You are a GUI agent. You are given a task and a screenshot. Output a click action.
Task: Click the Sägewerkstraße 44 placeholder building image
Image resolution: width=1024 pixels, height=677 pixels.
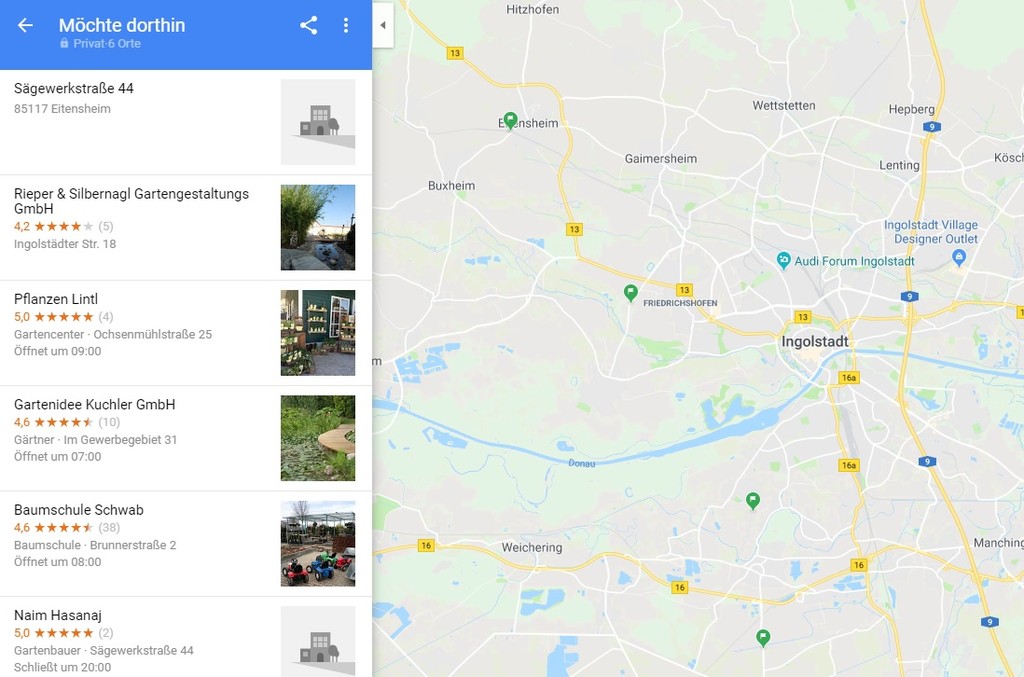[318, 122]
